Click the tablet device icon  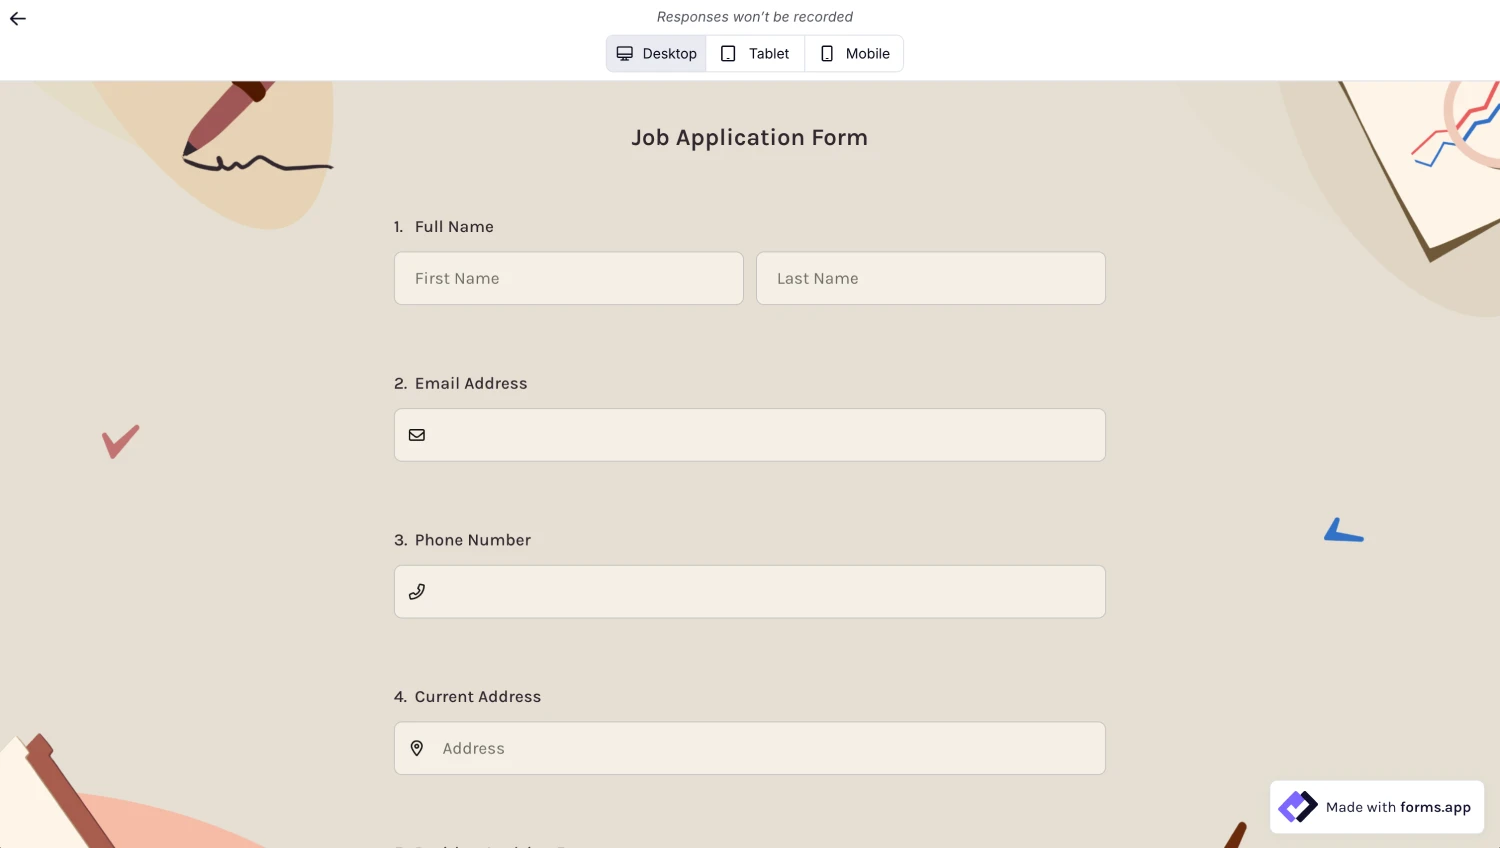click(x=729, y=54)
